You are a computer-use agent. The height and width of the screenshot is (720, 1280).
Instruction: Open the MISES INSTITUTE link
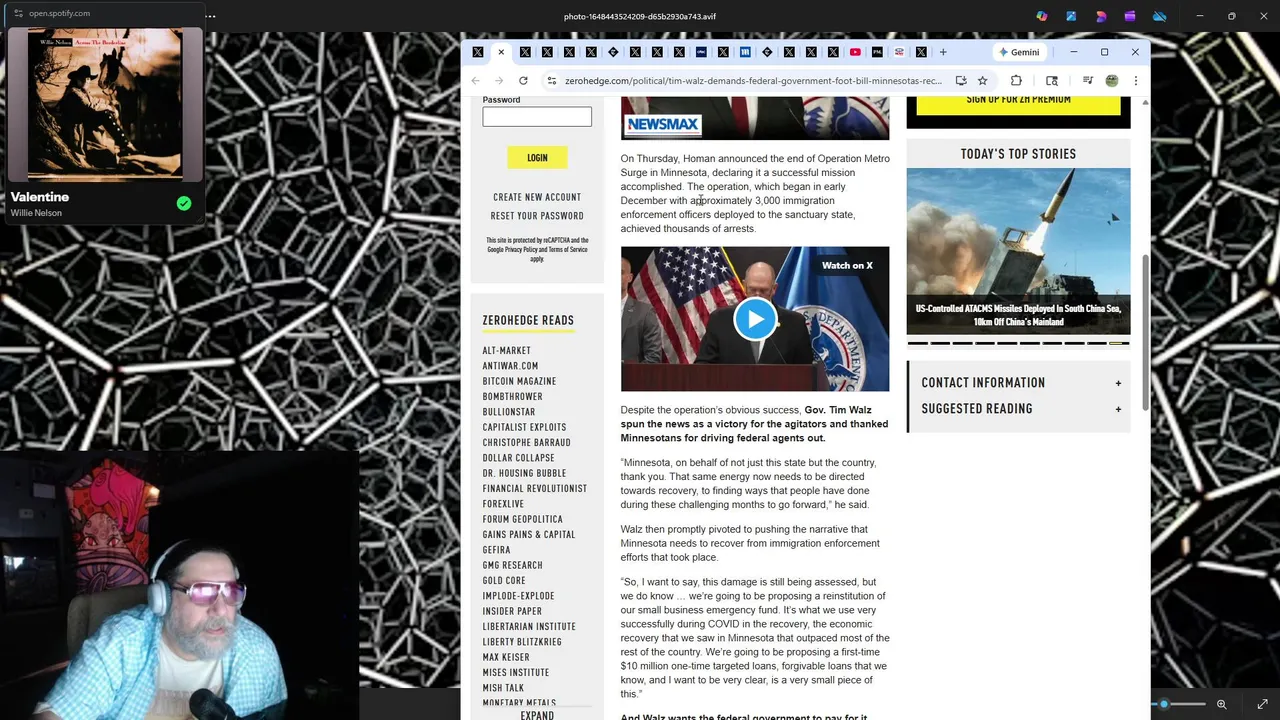(516, 673)
